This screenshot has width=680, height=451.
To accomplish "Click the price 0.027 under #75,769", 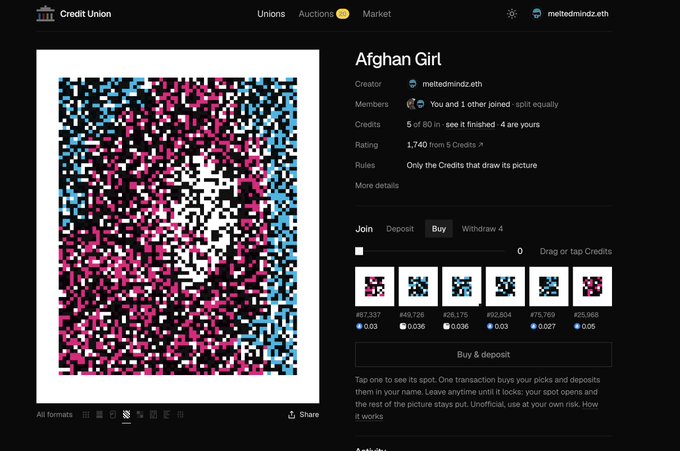I will pyautogui.click(x=543, y=326).
